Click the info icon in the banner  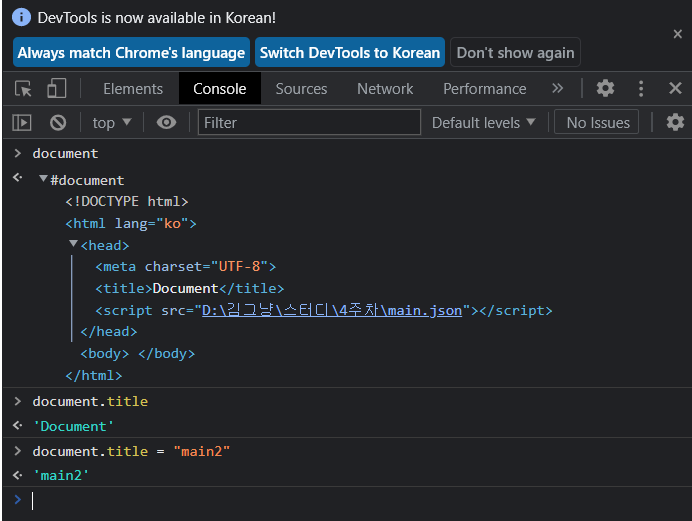pyautogui.click(x=21, y=18)
